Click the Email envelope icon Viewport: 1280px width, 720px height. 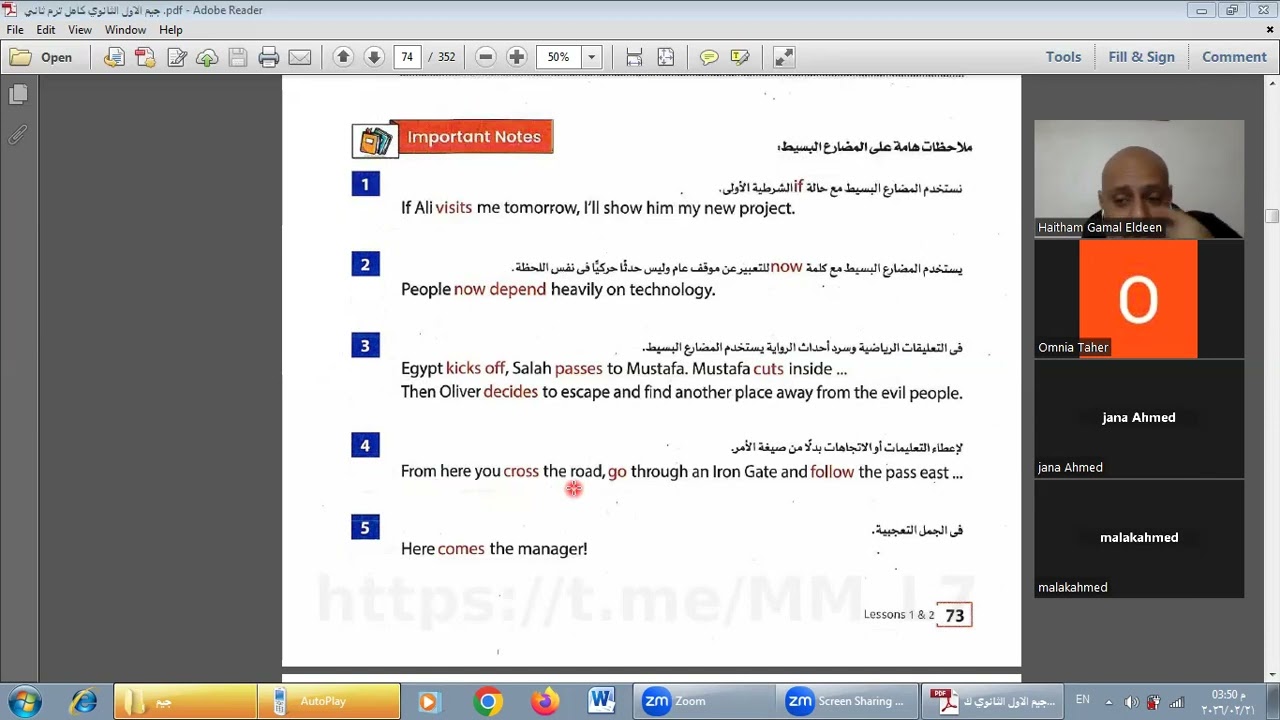coord(299,57)
